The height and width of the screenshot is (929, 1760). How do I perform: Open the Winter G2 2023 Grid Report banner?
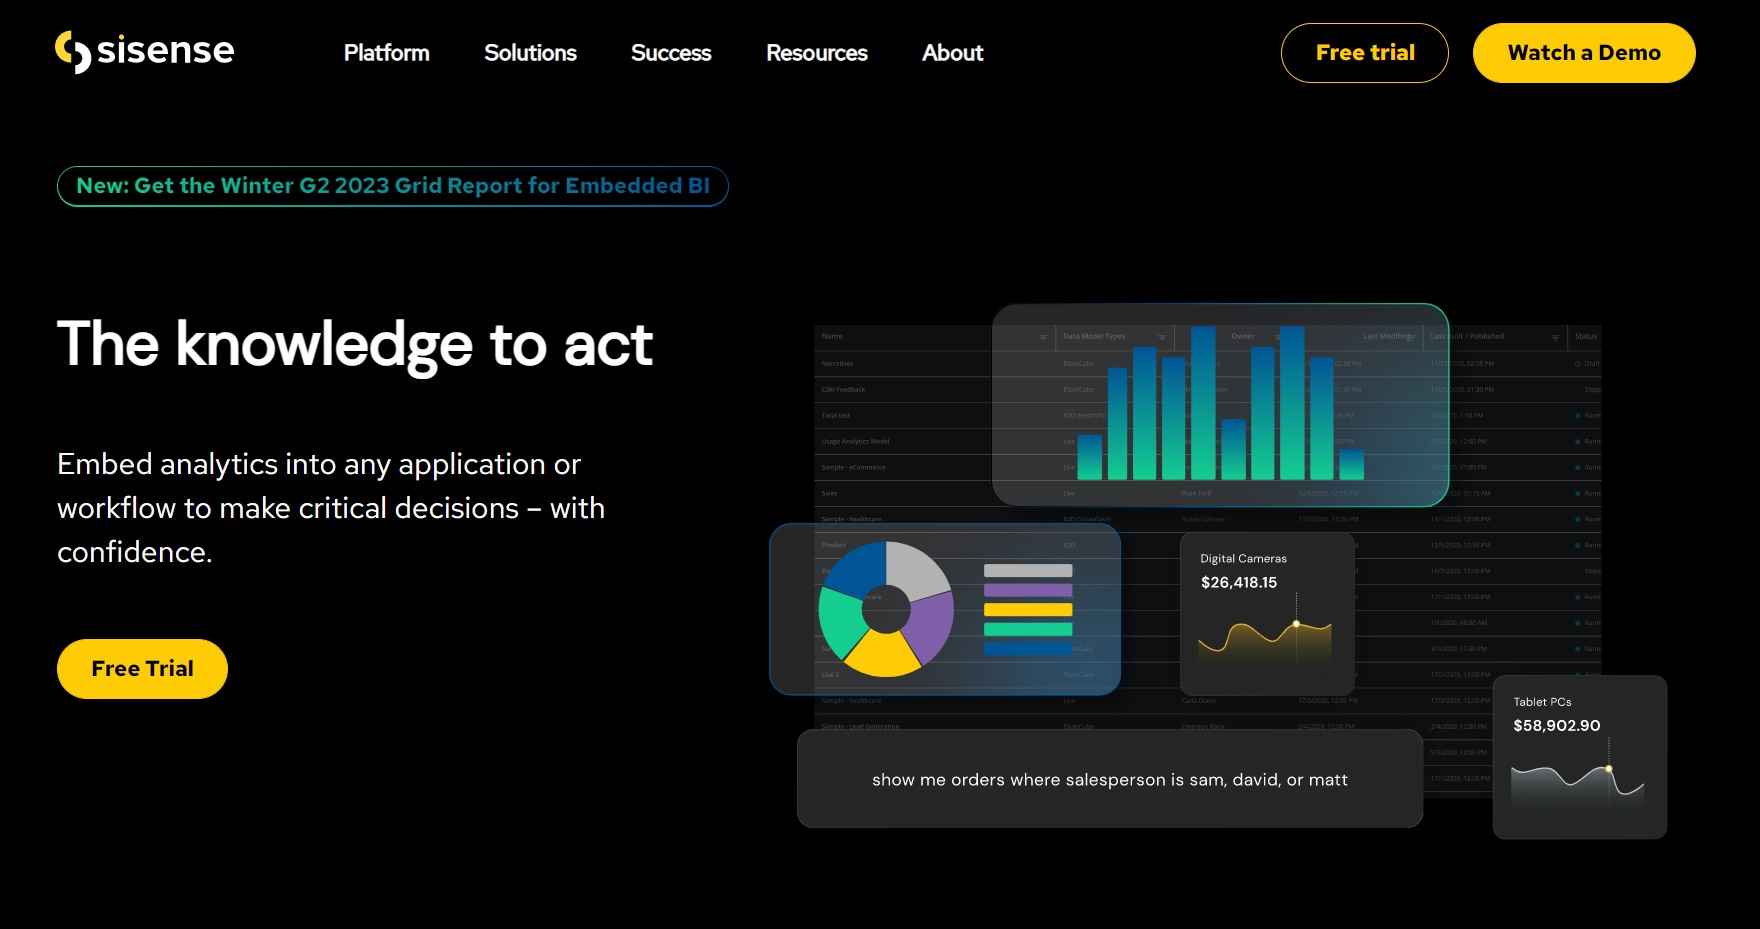click(393, 186)
